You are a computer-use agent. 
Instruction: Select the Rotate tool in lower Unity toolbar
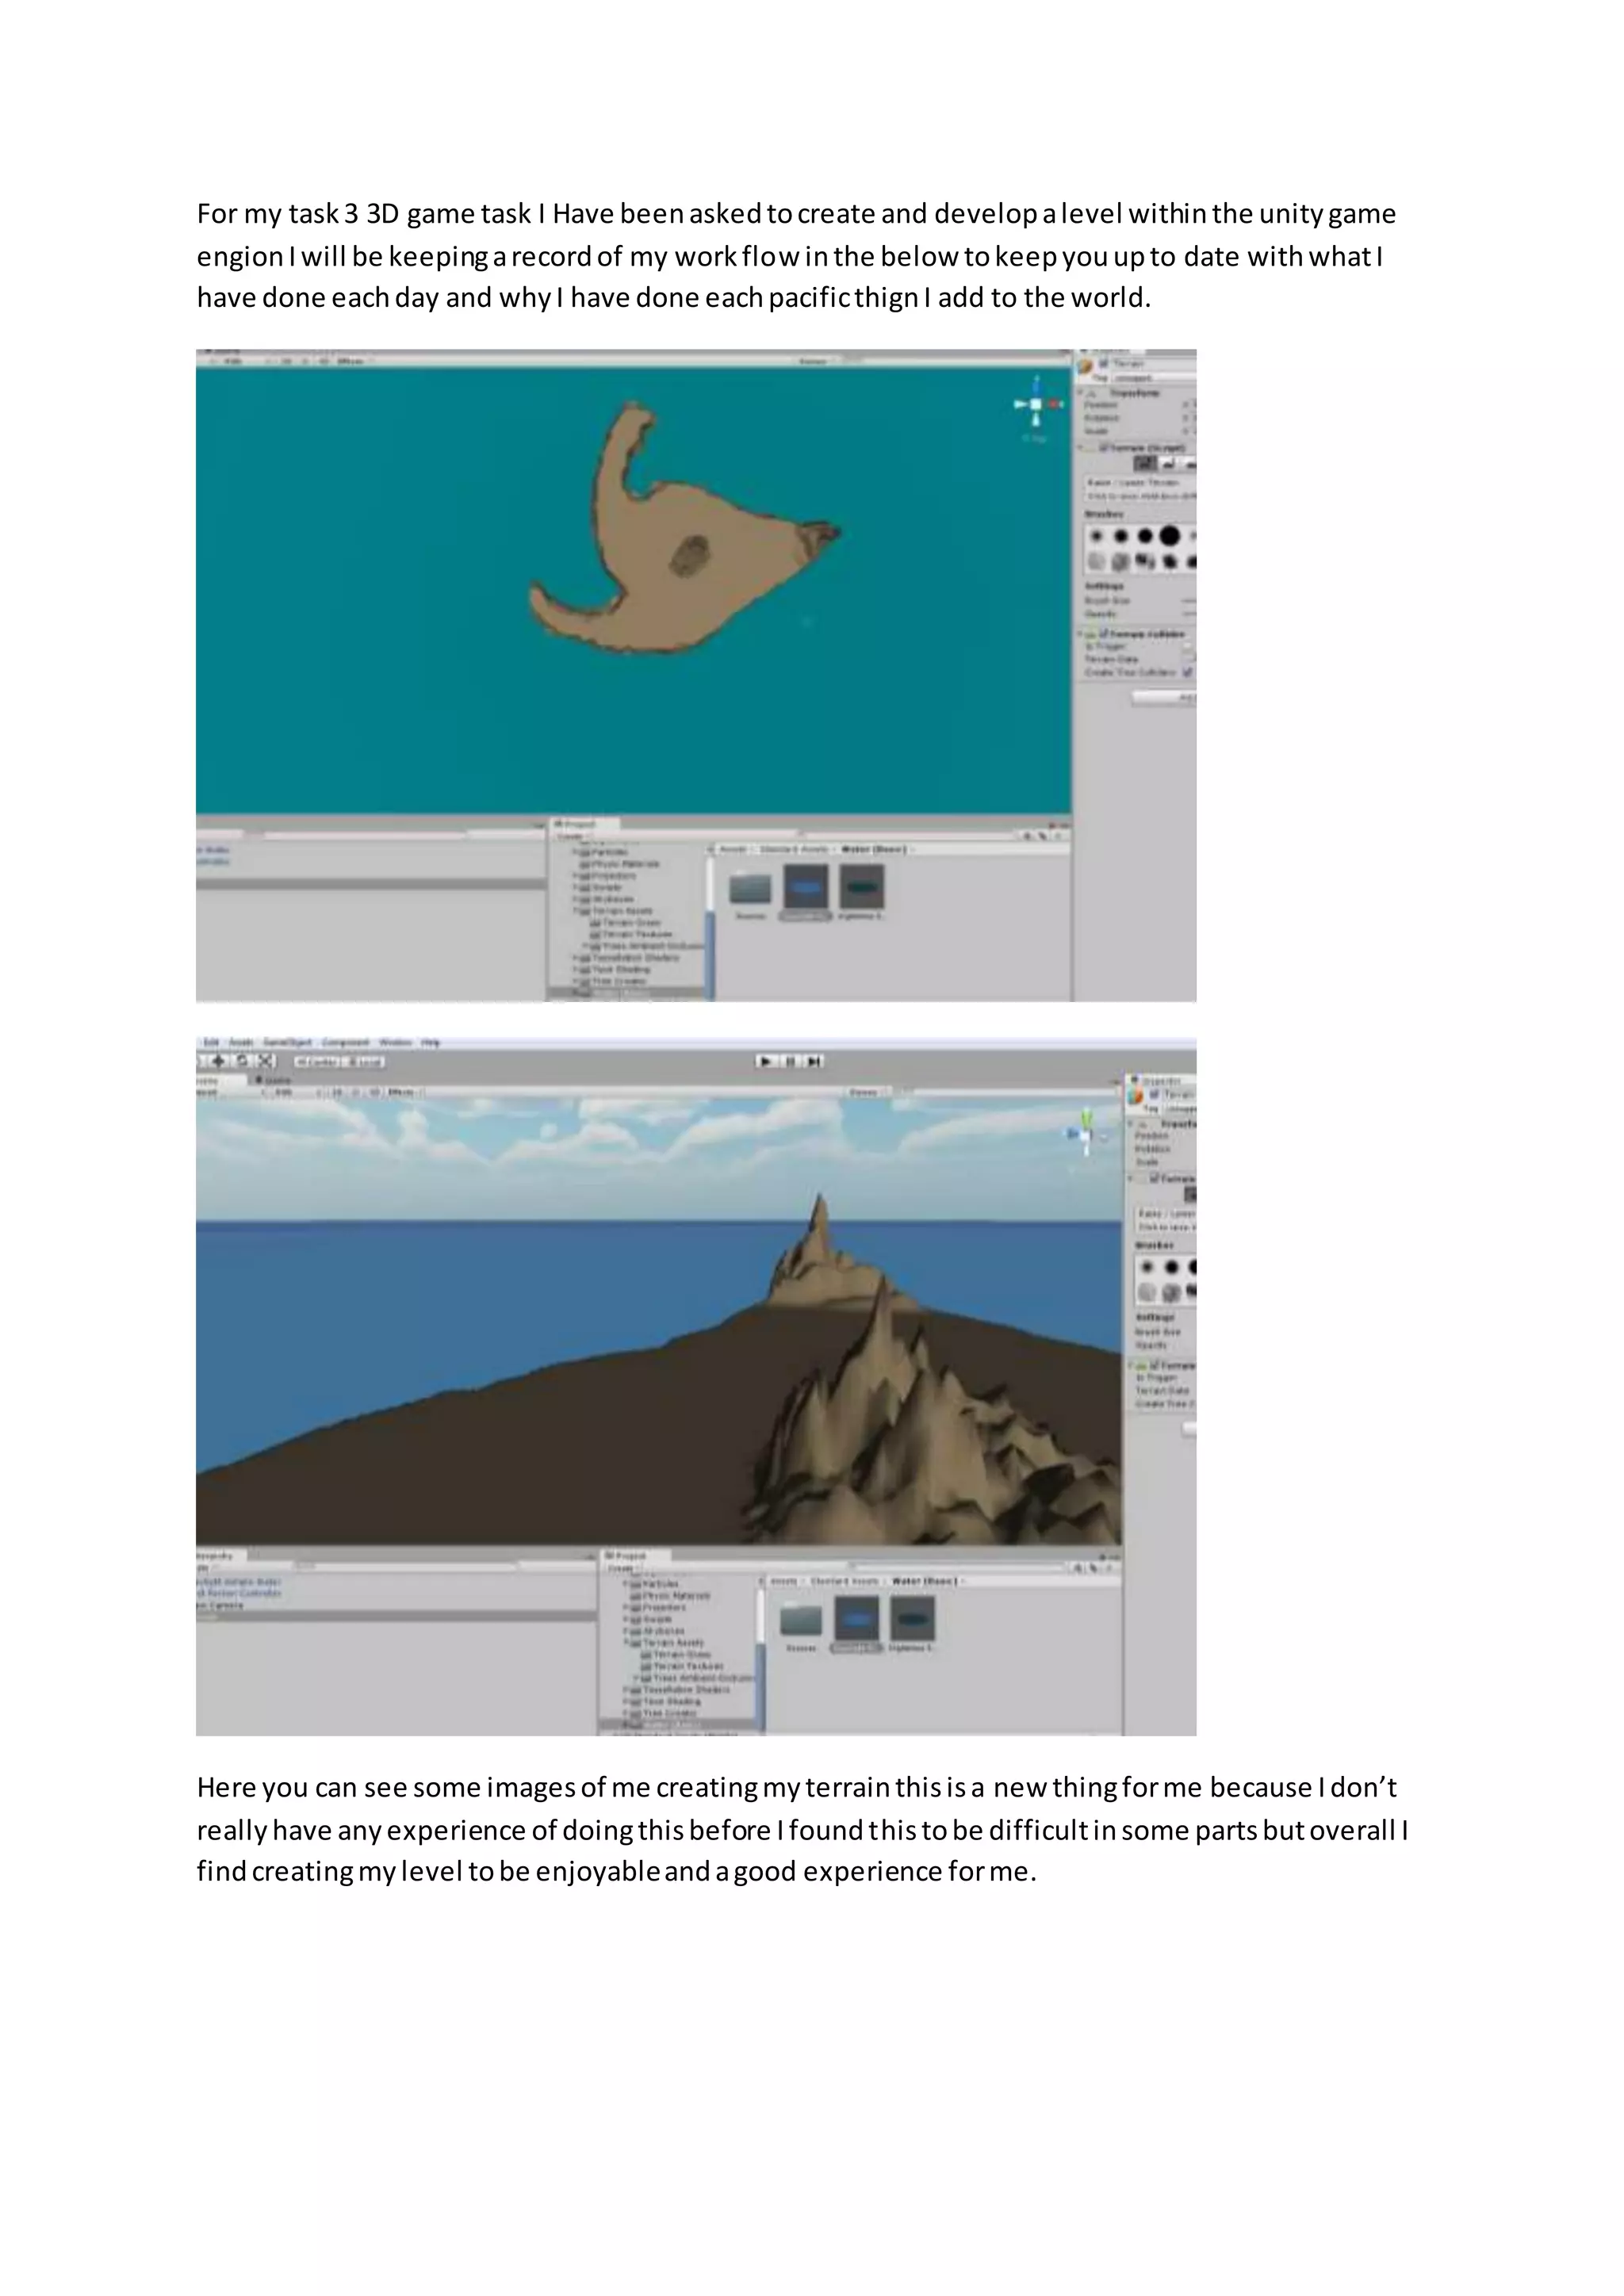[x=243, y=1061]
